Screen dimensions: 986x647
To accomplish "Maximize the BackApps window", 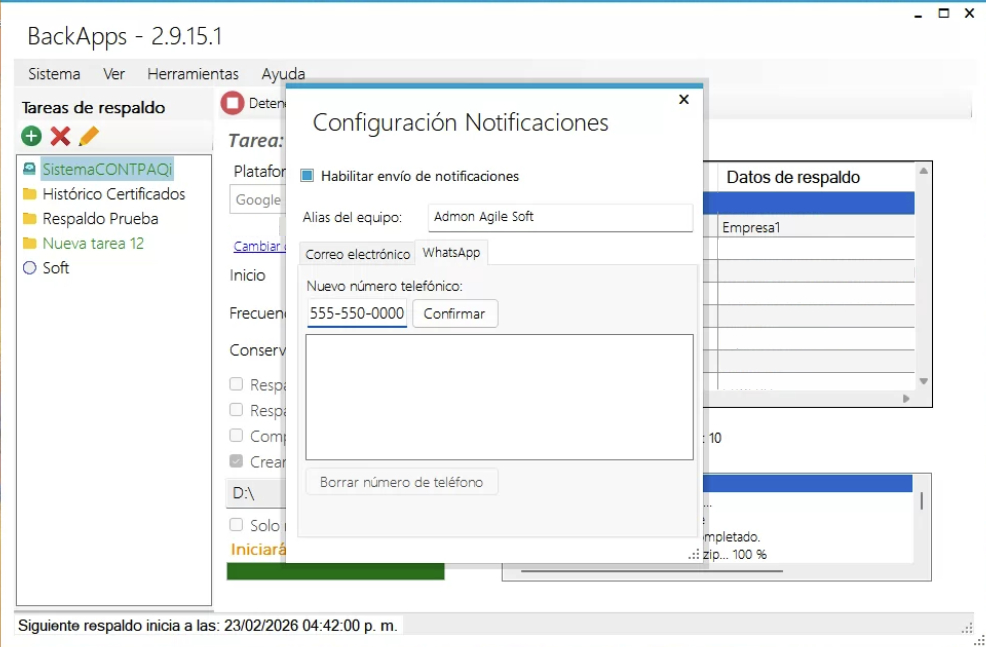I will point(943,13).
